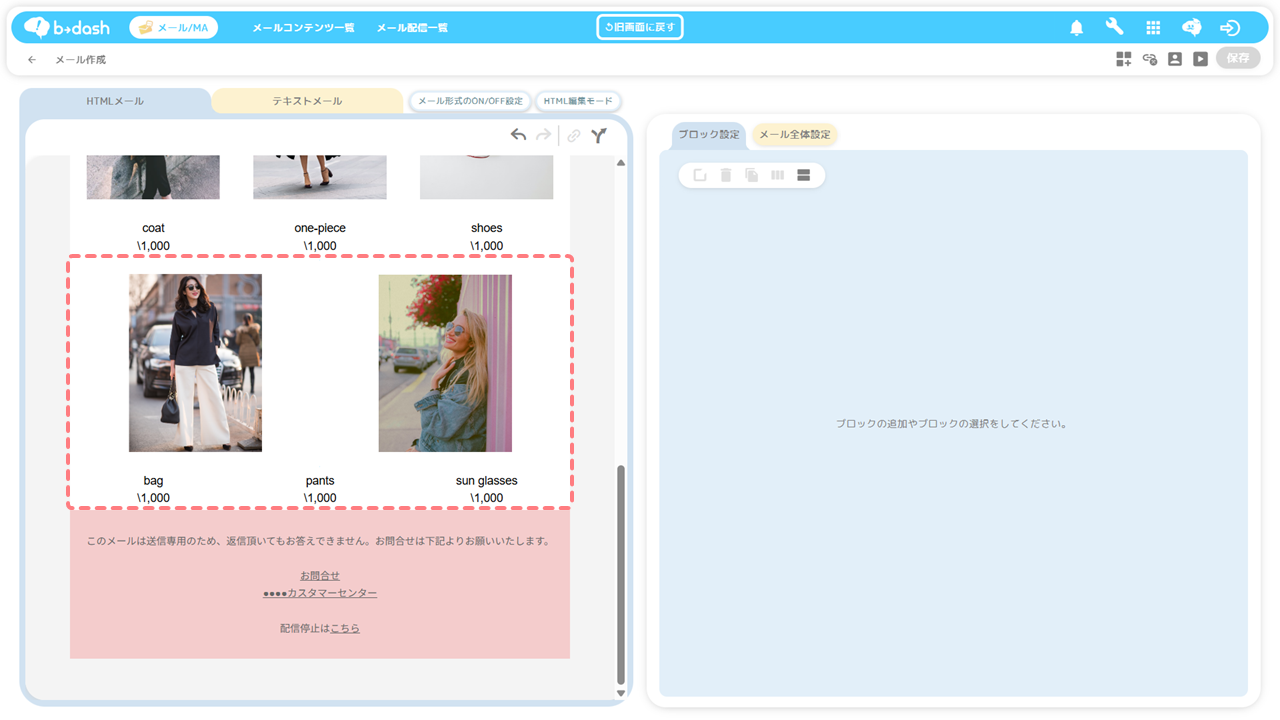Click the back arrow beside メール作成
This screenshot has height=720, width=1280.
(x=32, y=60)
